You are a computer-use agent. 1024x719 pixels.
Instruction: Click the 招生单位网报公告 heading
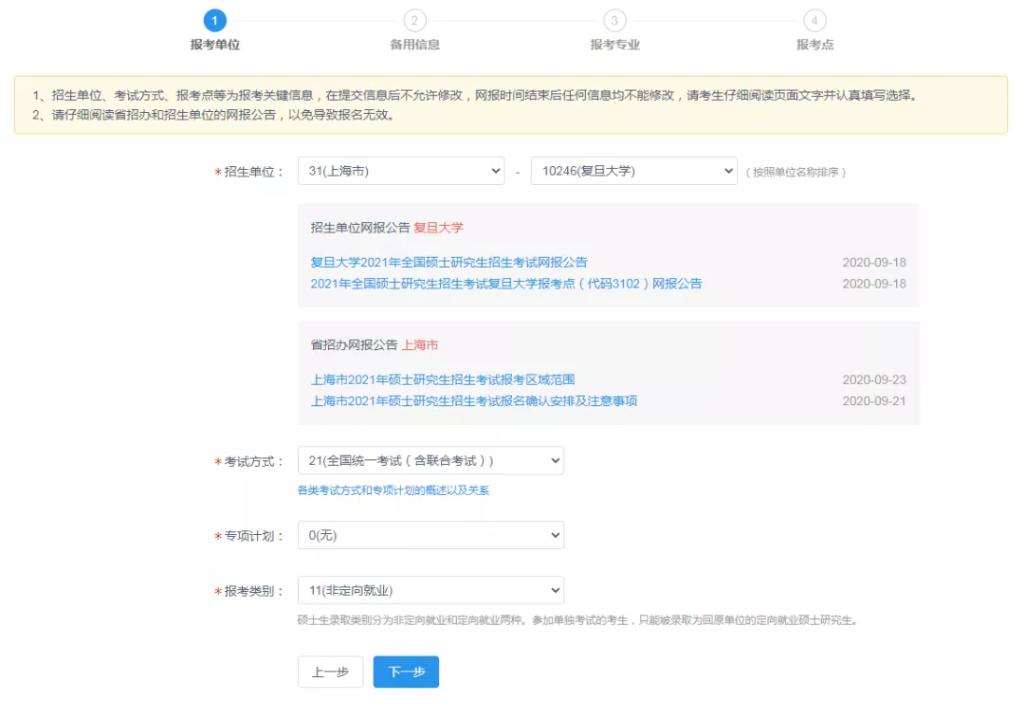click(360, 228)
